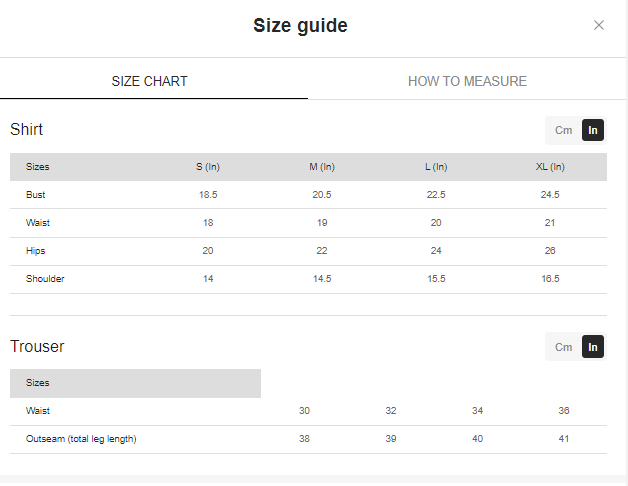The width and height of the screenshot is (628, 486).
Task: Click the 18.5 bust value for size S
Action: (208, 195)
